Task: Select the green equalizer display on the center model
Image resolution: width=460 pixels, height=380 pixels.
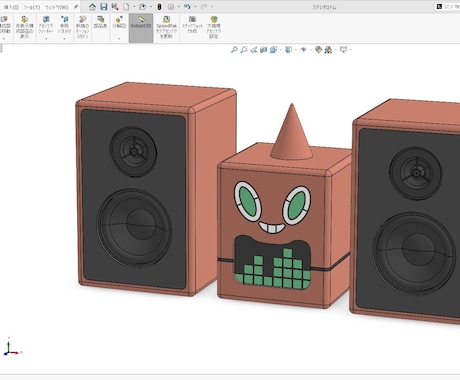Action: [273, 262]
